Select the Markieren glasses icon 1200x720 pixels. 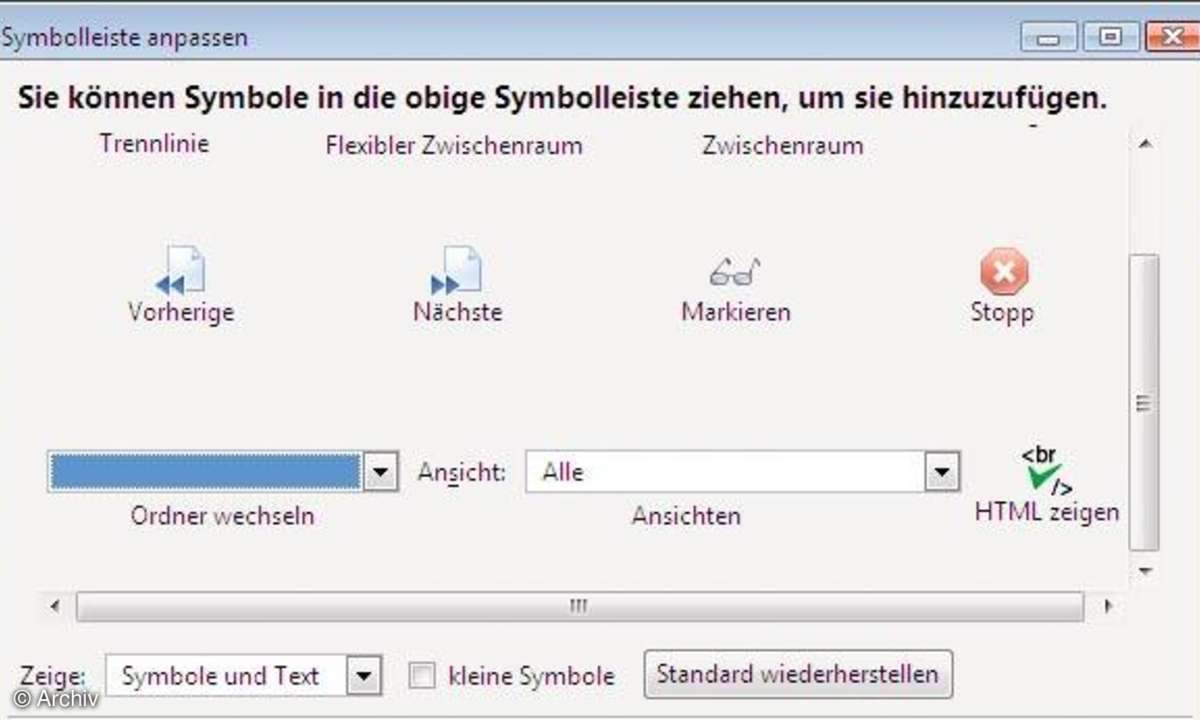point(735,270)
